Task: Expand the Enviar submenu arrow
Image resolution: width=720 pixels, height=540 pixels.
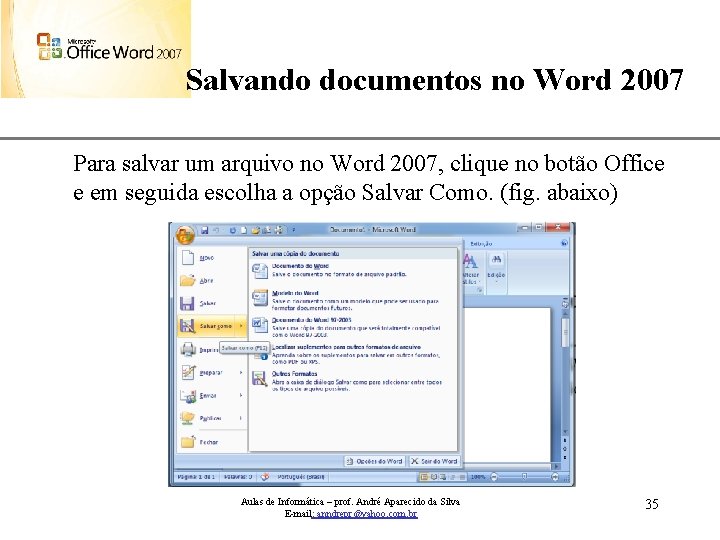Action: point(241,395)
